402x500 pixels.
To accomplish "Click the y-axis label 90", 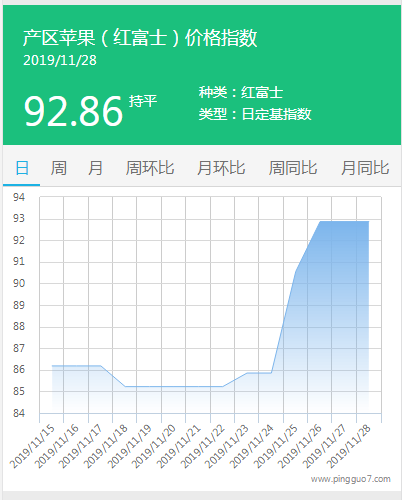I will (x=19, y=283).
